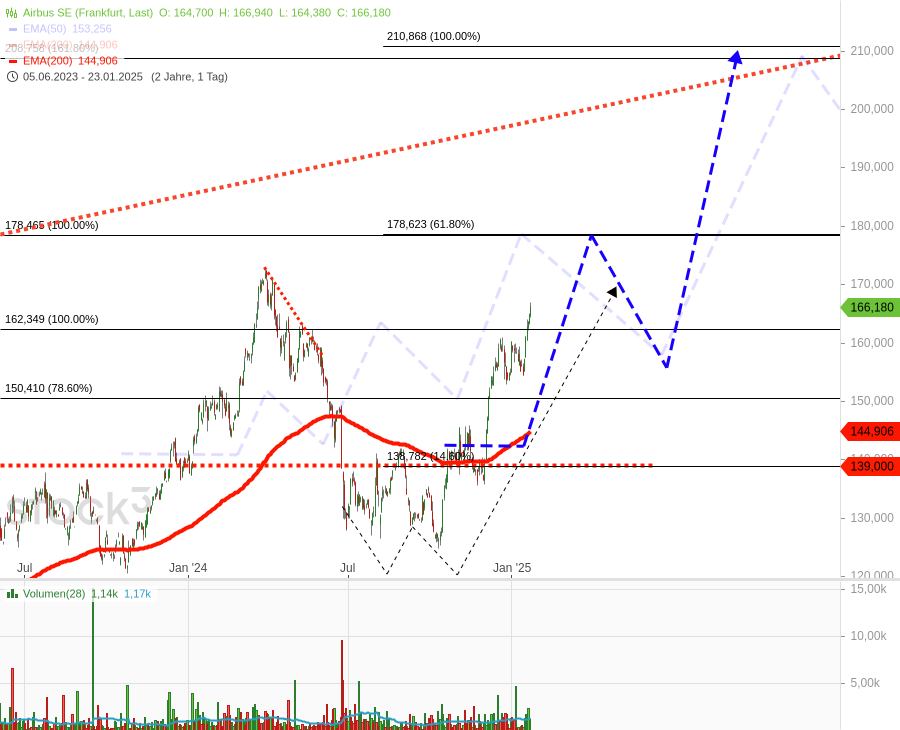Click the pale purple EMA(50) legend marker
900x730 pixels.
tap(13, 29)
